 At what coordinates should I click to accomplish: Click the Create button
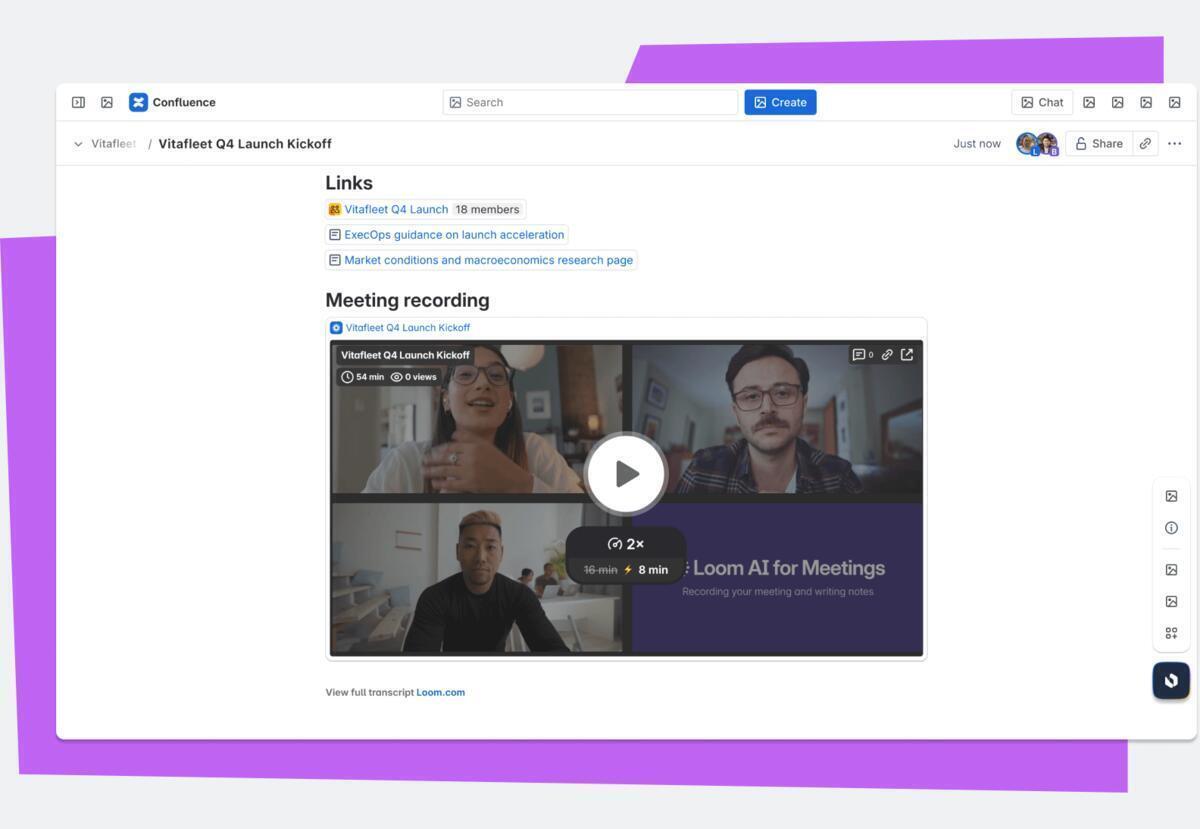coord(780,101)
